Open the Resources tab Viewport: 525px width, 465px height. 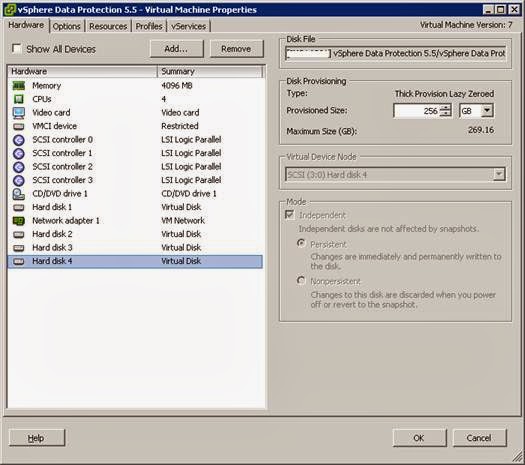(x=108, y=26)
